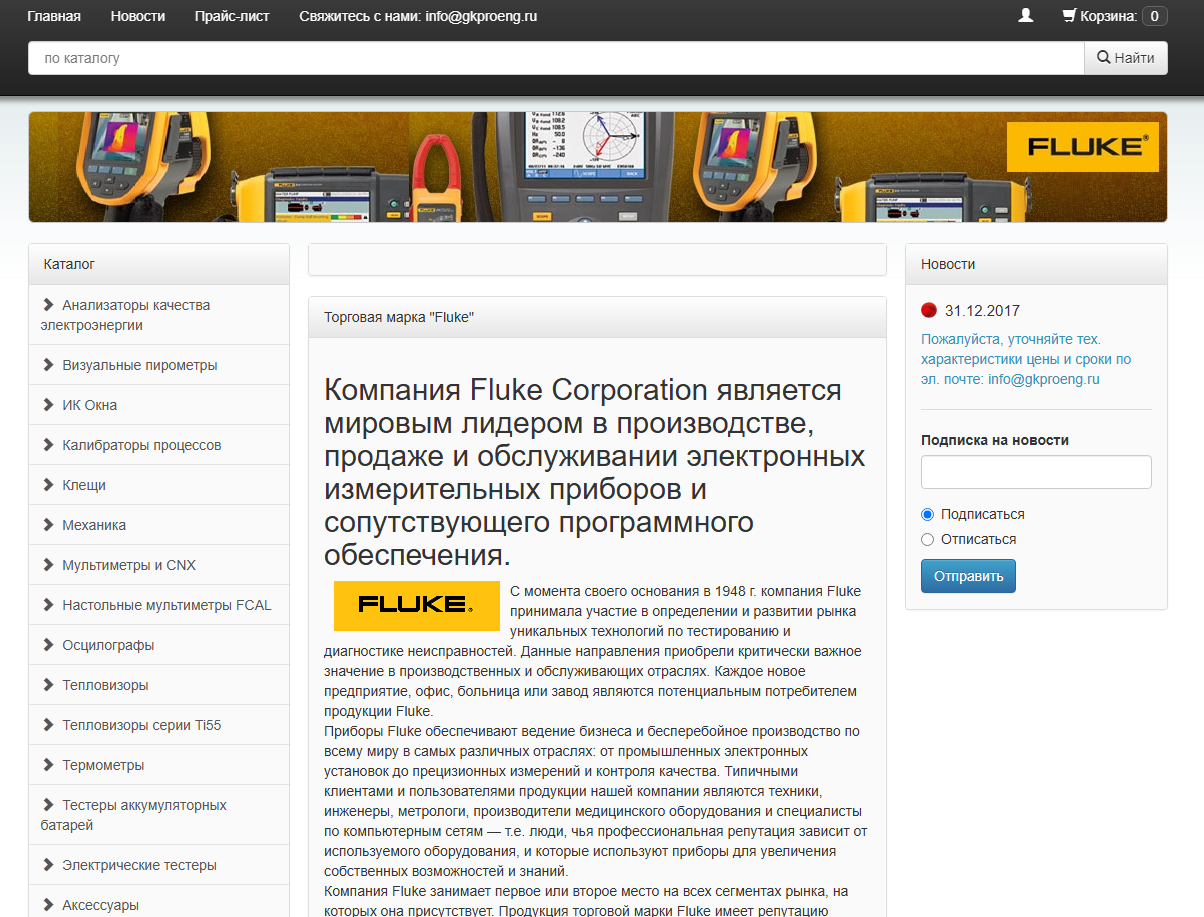Open the shopping cart Корзина

(1114, 16)
